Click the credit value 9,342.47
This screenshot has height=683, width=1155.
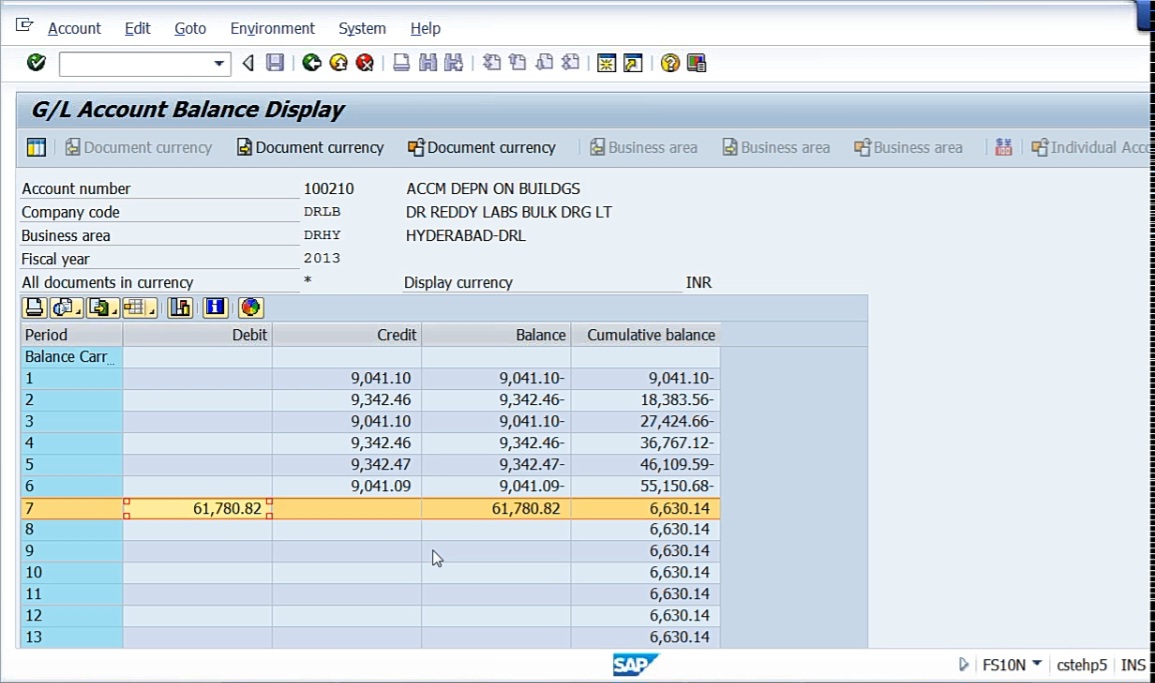click(x=381, y=465)
